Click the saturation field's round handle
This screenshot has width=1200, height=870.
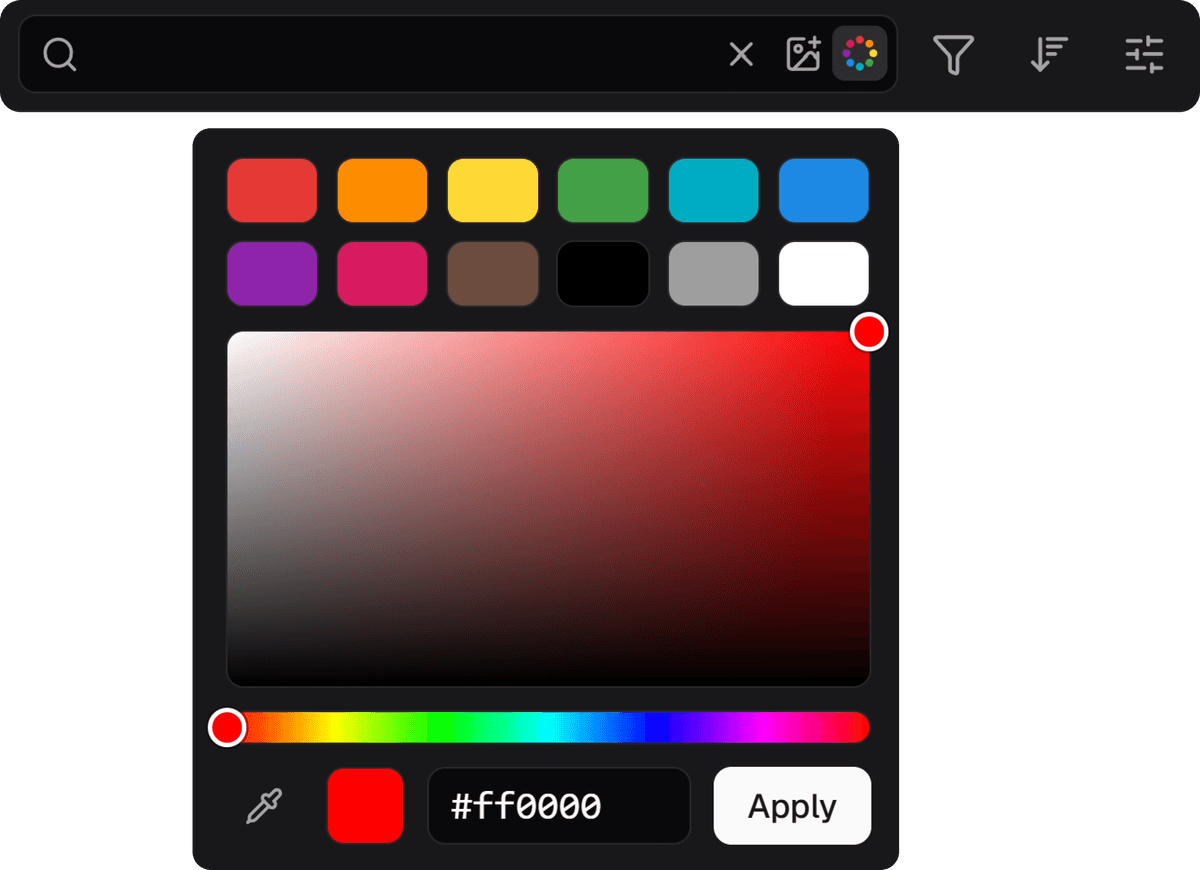(869, 332)
